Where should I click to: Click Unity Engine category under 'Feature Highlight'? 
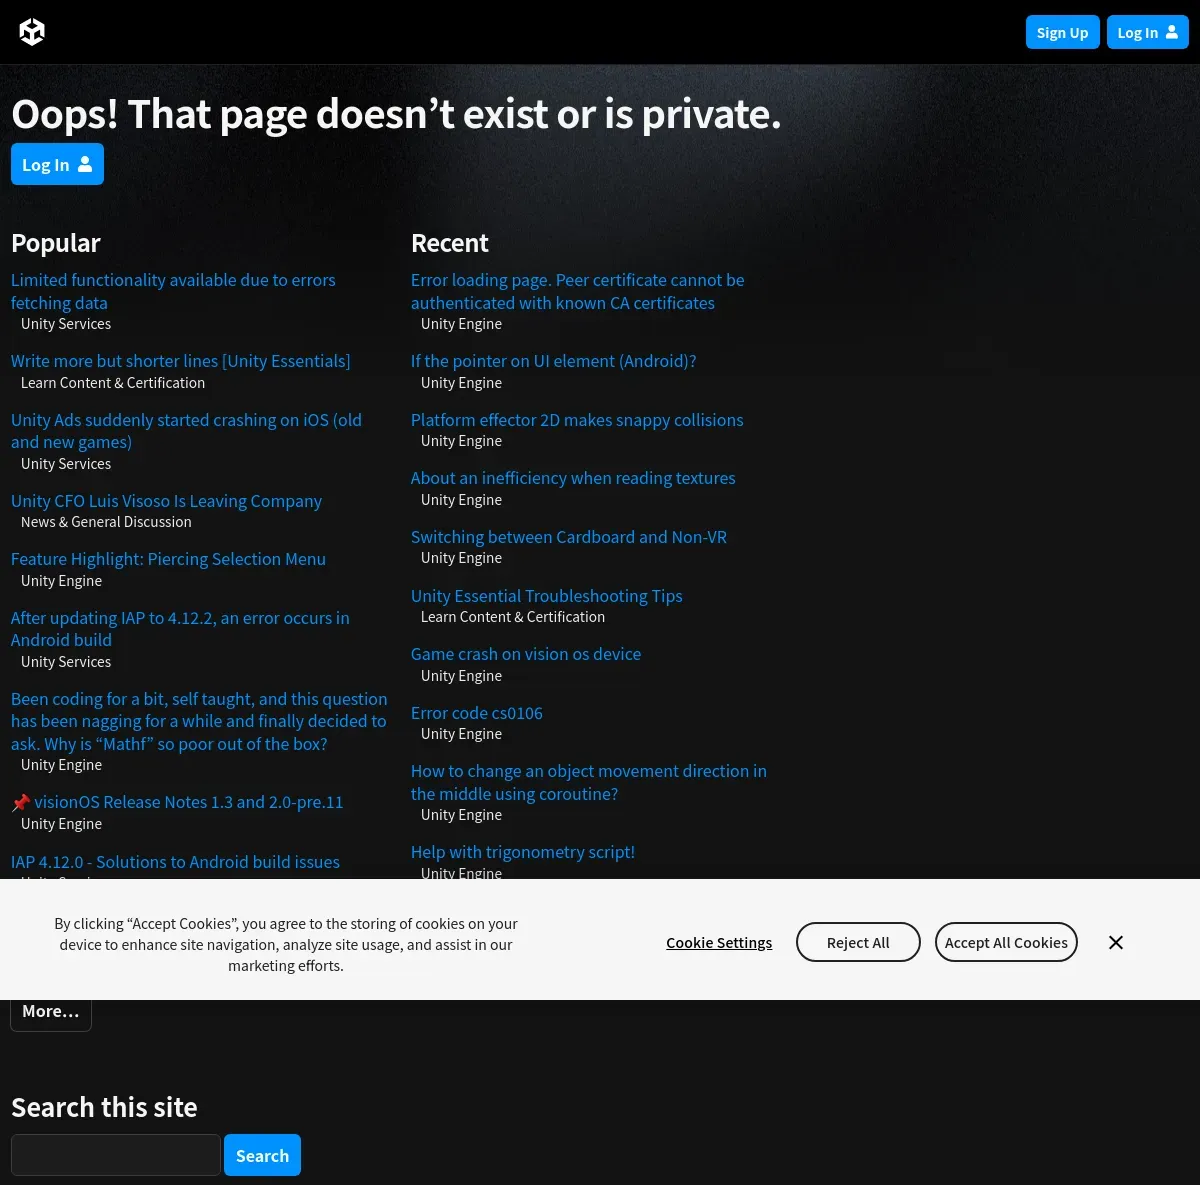point(61,581)
